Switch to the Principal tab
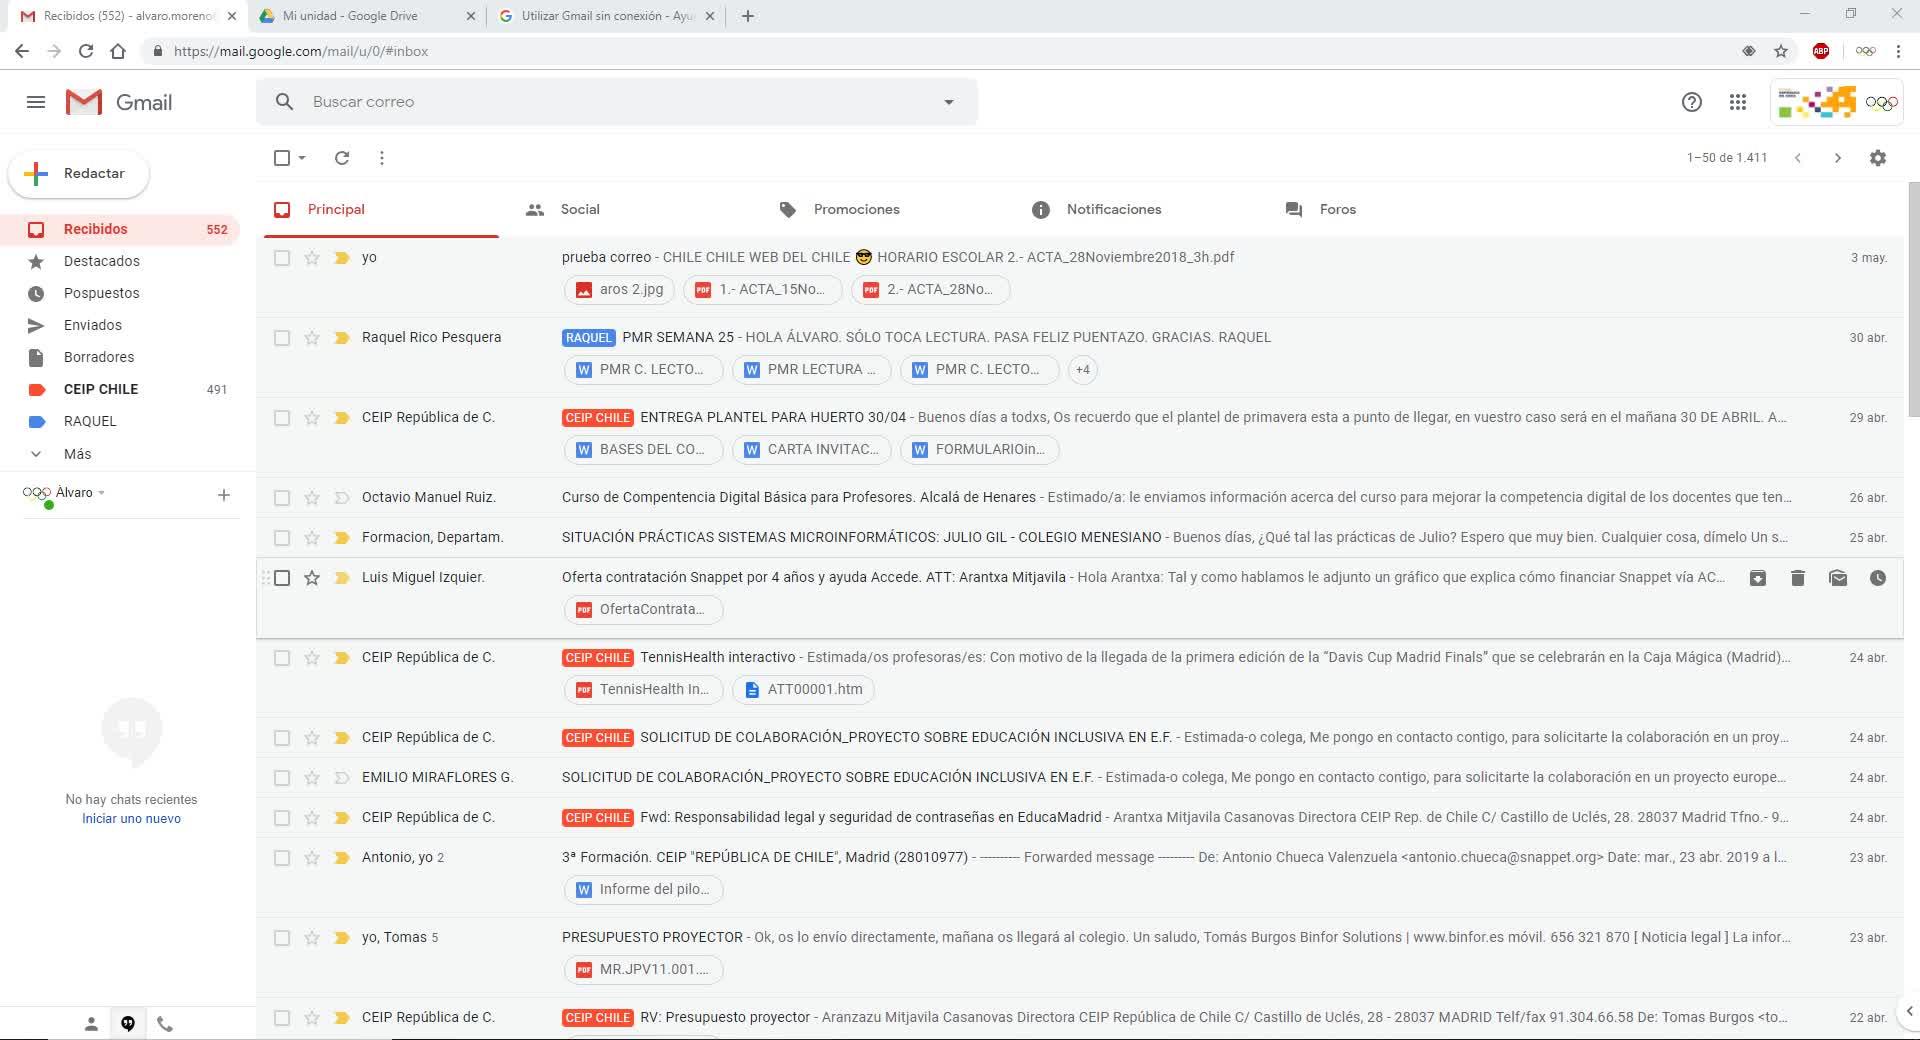Image resolution: width=1920 pixels, height=1040 pixels. pyautogui.click(x=381, y=210)
